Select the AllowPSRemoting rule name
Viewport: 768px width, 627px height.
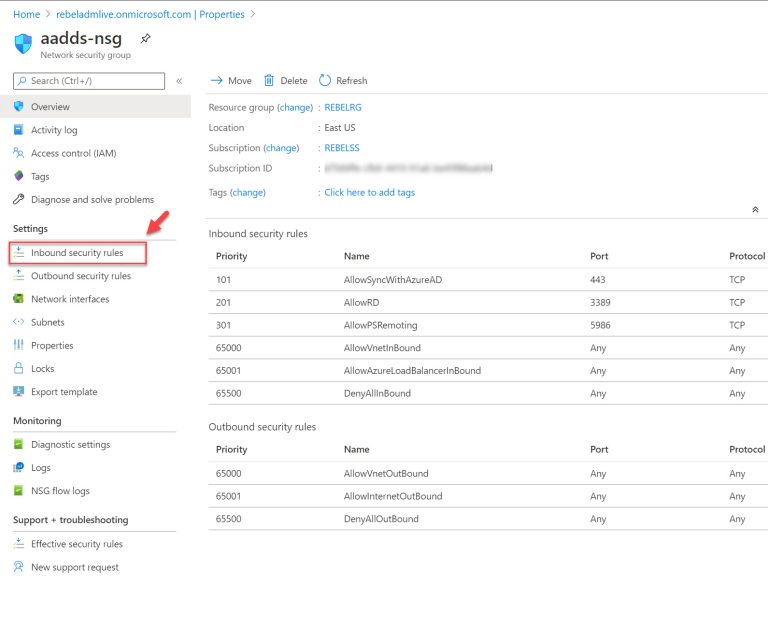click(x=381, y=325)
